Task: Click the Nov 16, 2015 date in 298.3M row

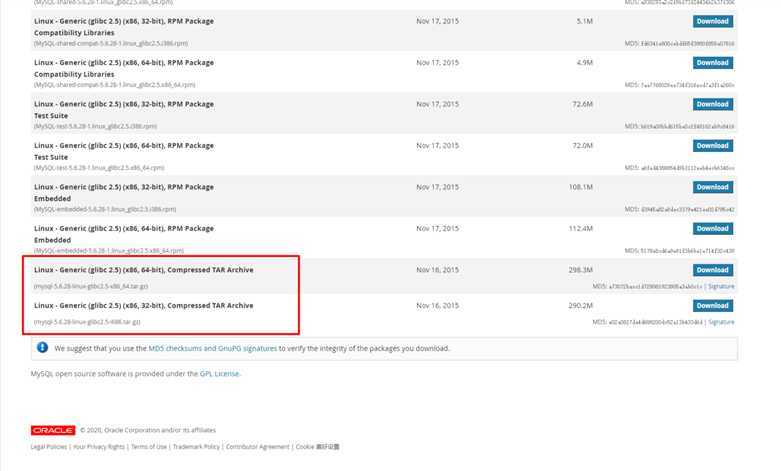Action: coord(437,270)
